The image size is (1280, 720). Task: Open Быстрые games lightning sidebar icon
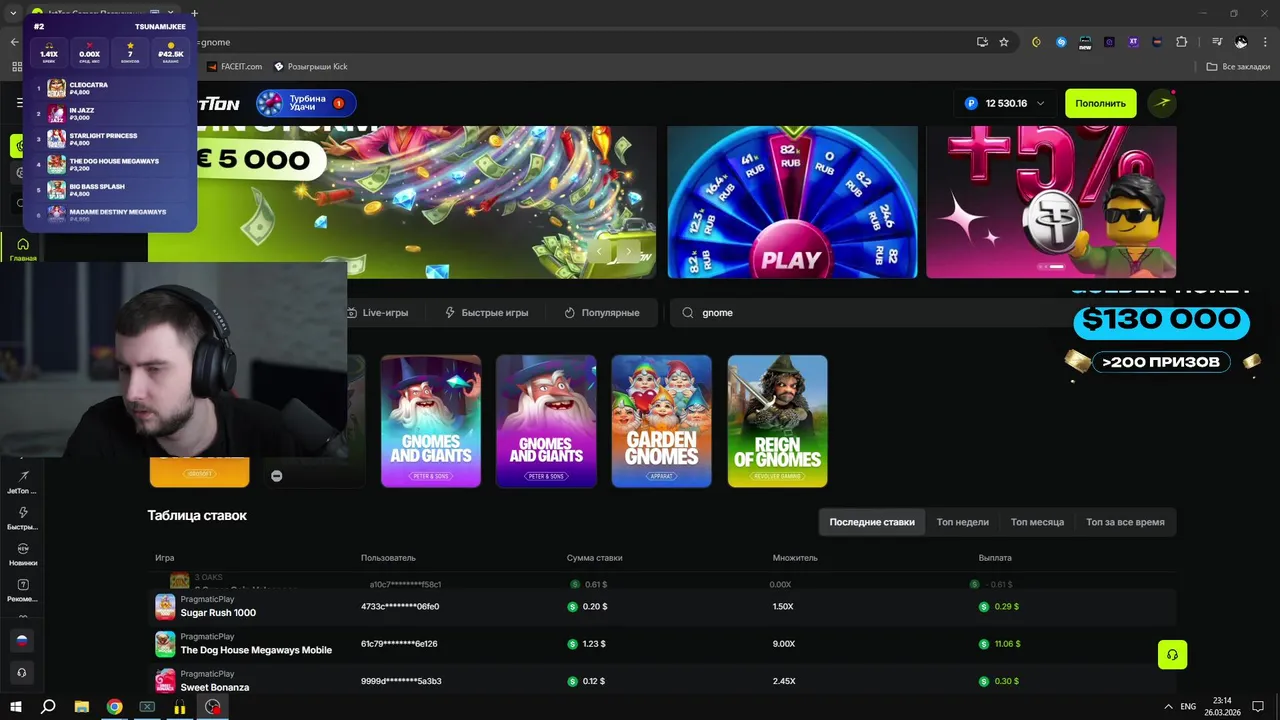coord(22,518)
